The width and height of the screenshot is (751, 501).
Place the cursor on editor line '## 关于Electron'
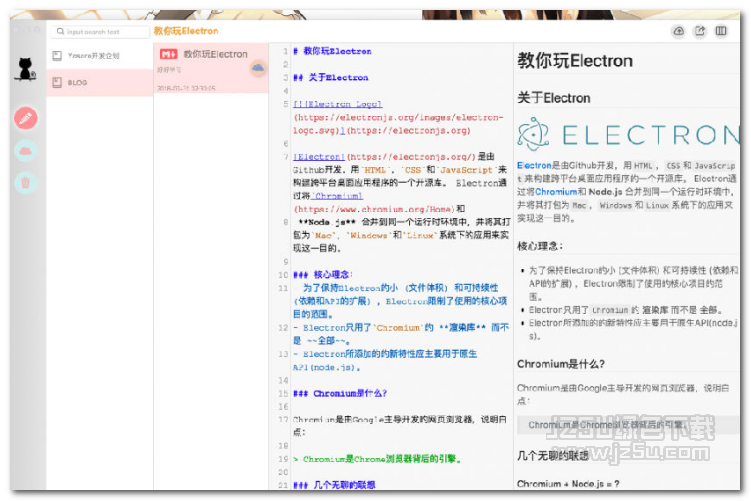331,78
